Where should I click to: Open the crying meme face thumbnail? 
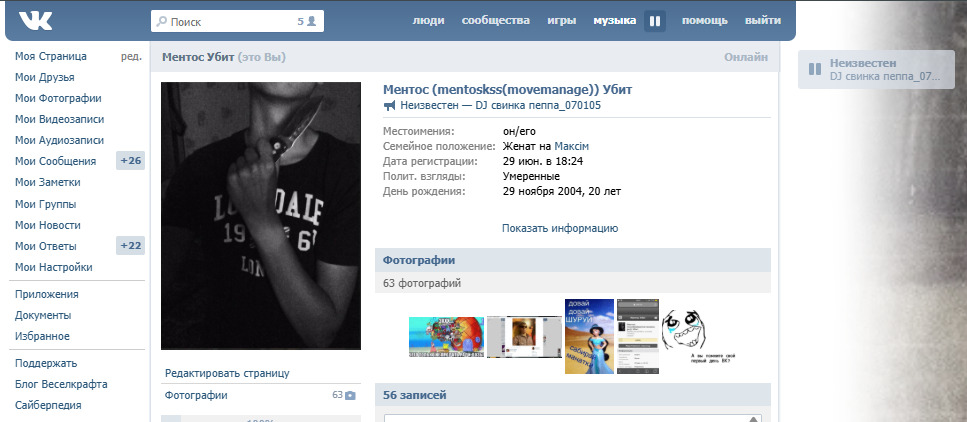pos(699,336)
